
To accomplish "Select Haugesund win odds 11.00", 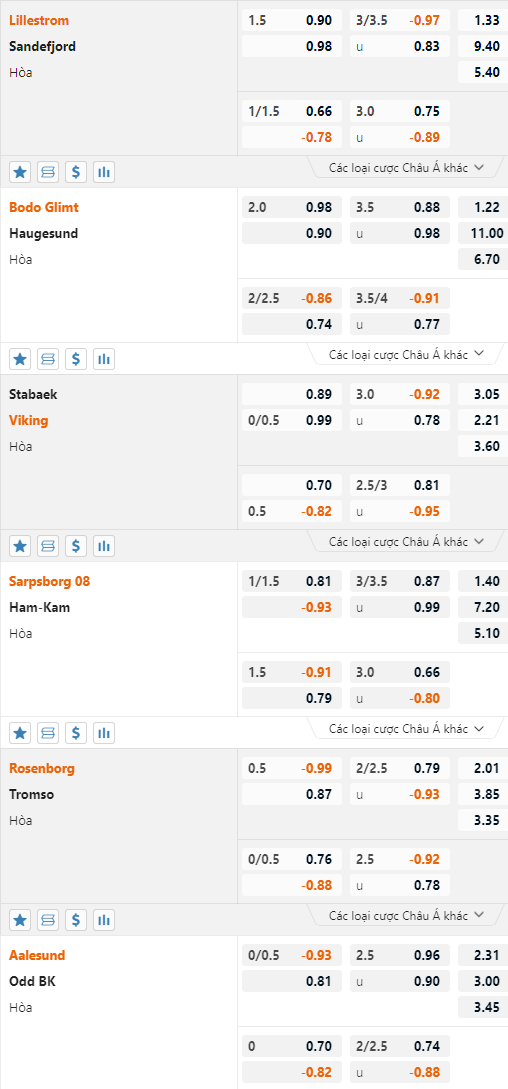I will pyautogui.click(x=483, y=233).
